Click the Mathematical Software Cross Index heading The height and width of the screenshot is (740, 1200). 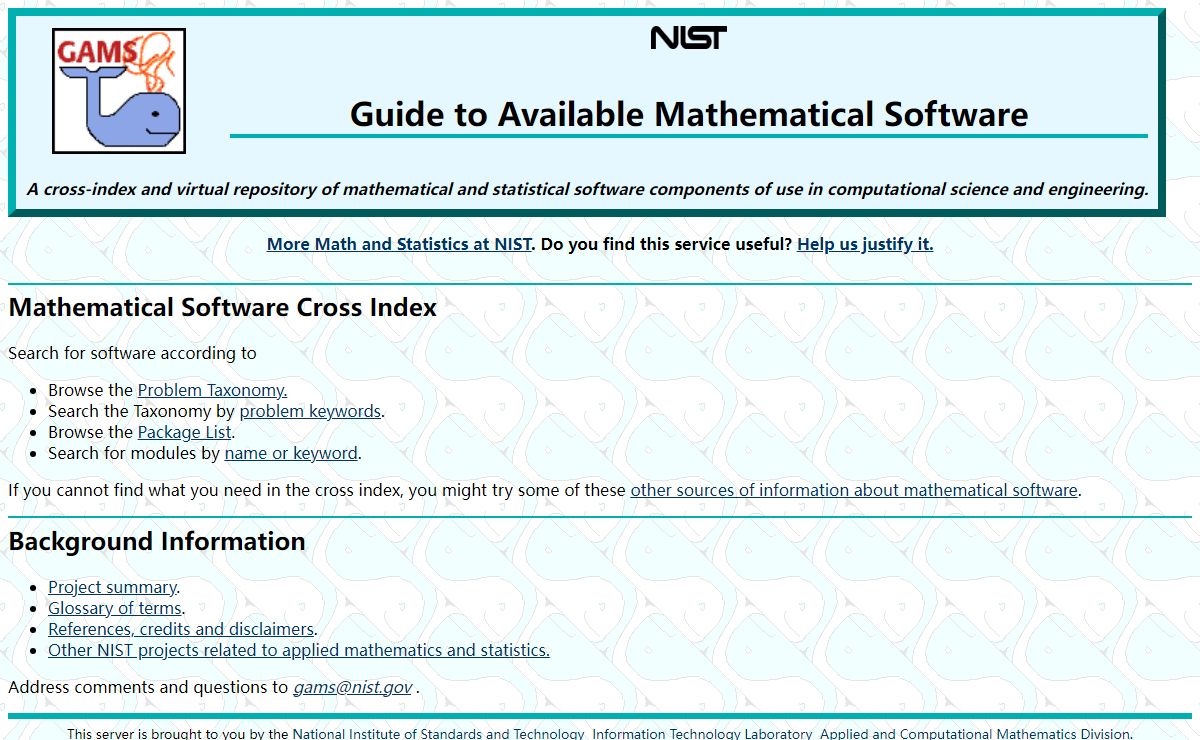[223, 307]
